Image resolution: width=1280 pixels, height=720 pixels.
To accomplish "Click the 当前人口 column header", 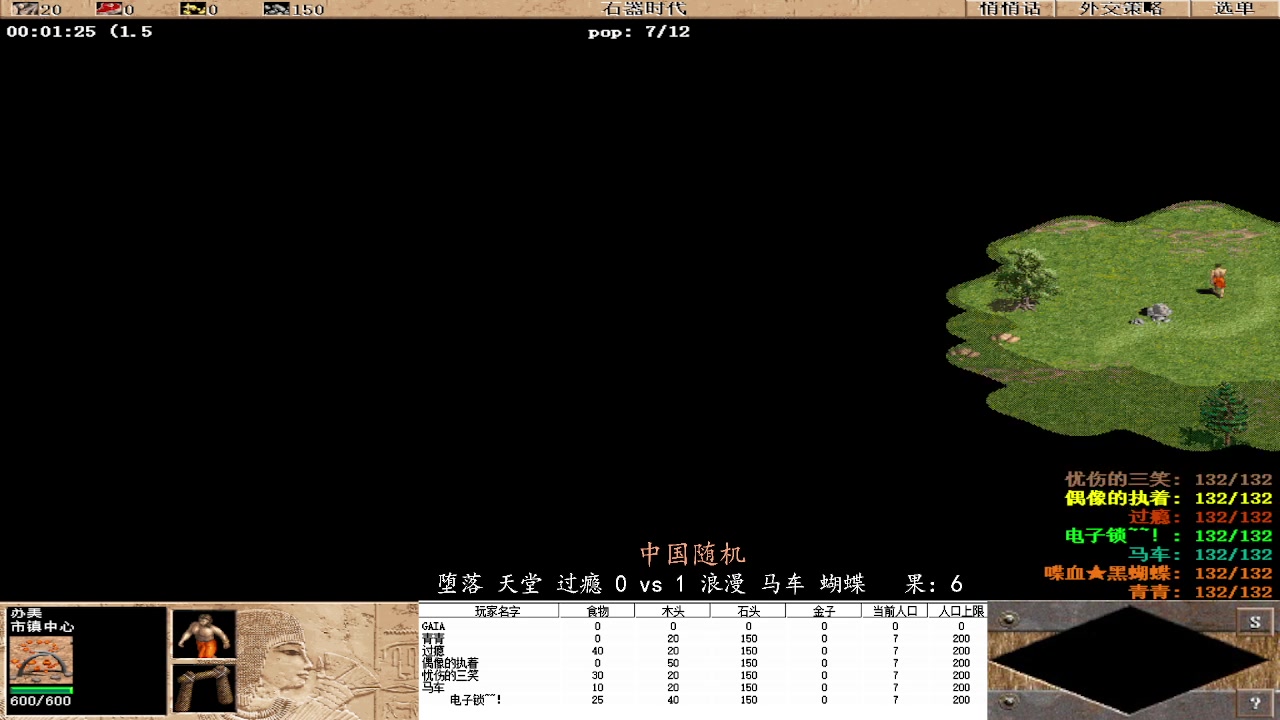I will [895, 611].
